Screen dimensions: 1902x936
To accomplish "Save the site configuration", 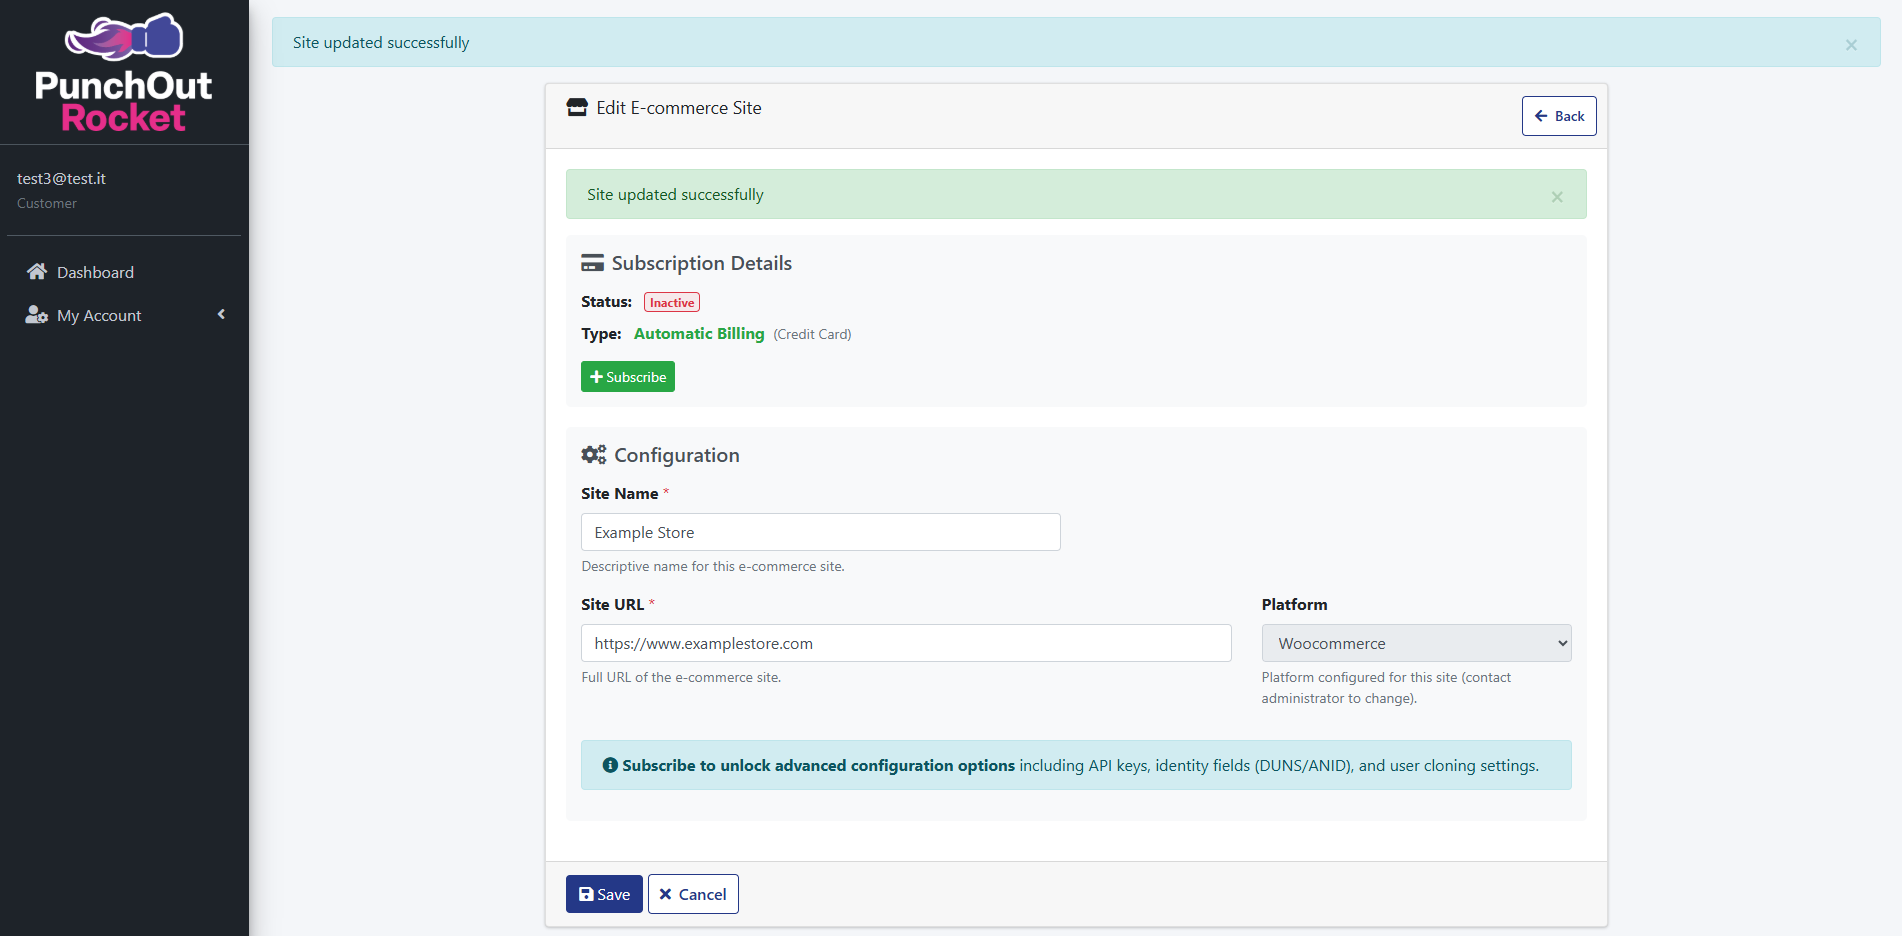I will tap(604, 894).
